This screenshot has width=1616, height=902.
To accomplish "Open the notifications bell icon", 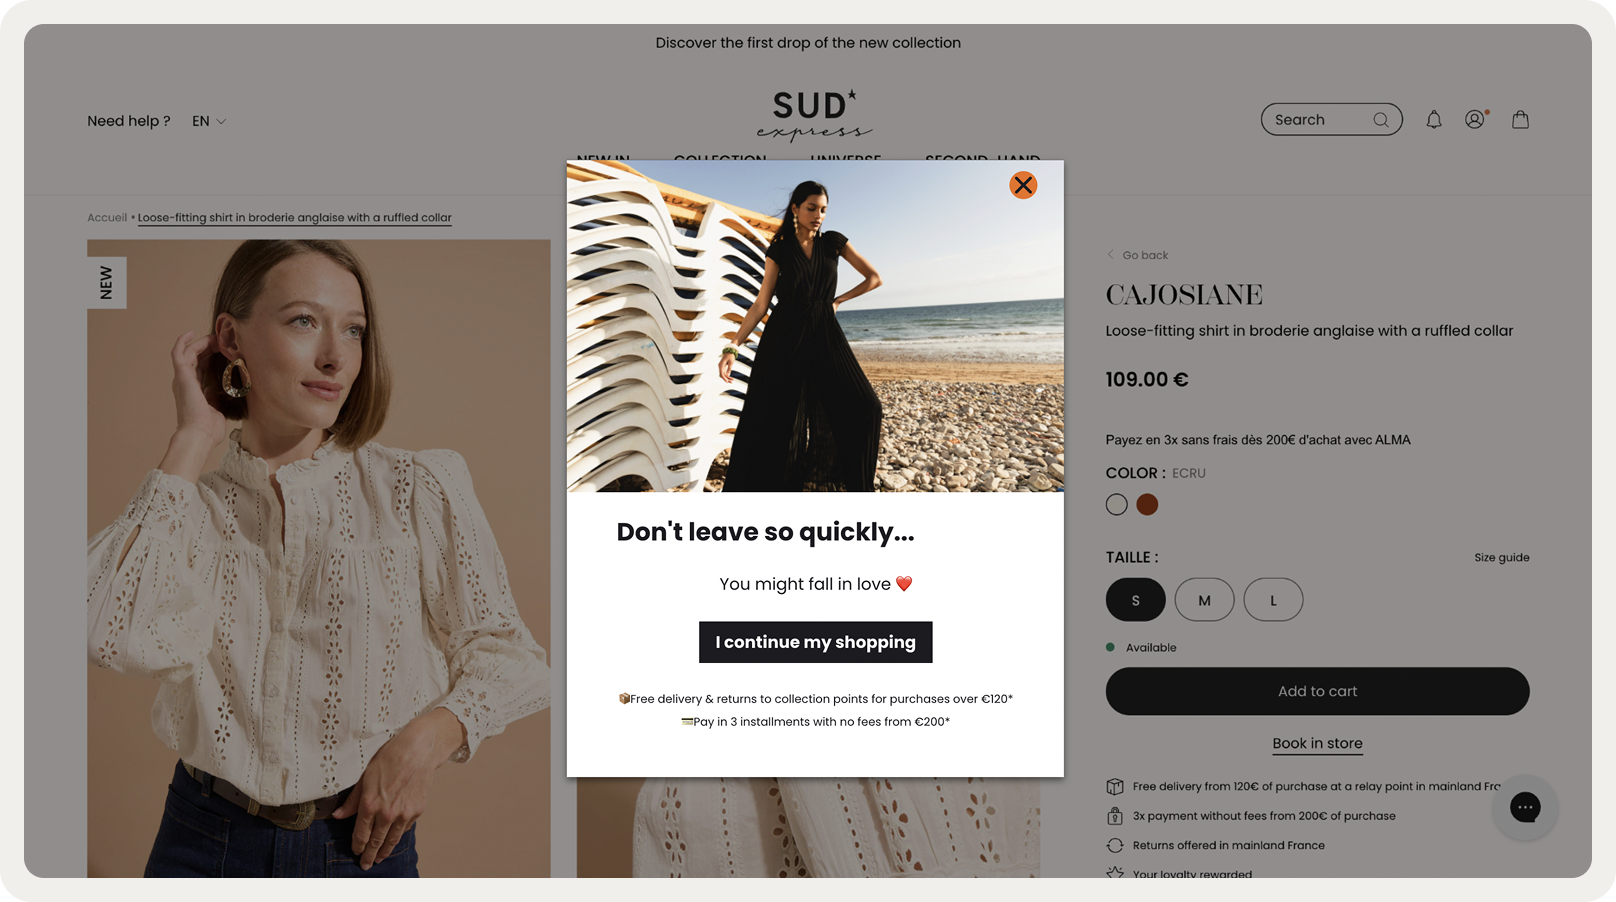I will coord(1434,120).
